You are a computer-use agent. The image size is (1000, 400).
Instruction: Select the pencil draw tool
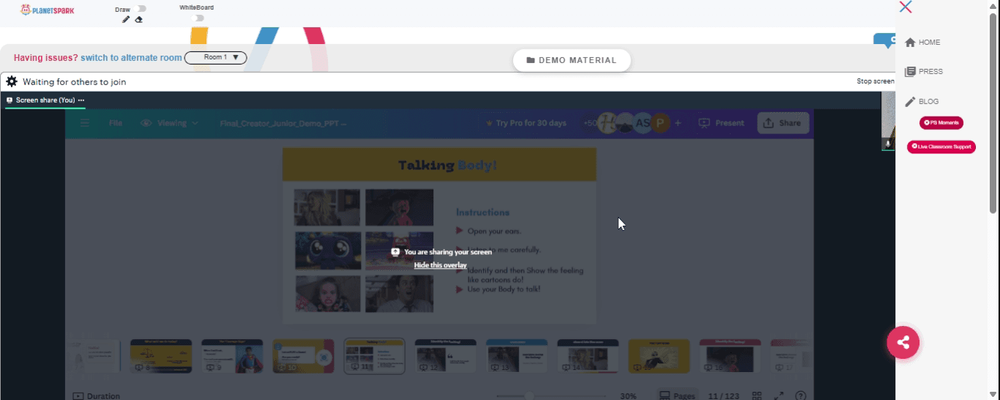point(126,20)
